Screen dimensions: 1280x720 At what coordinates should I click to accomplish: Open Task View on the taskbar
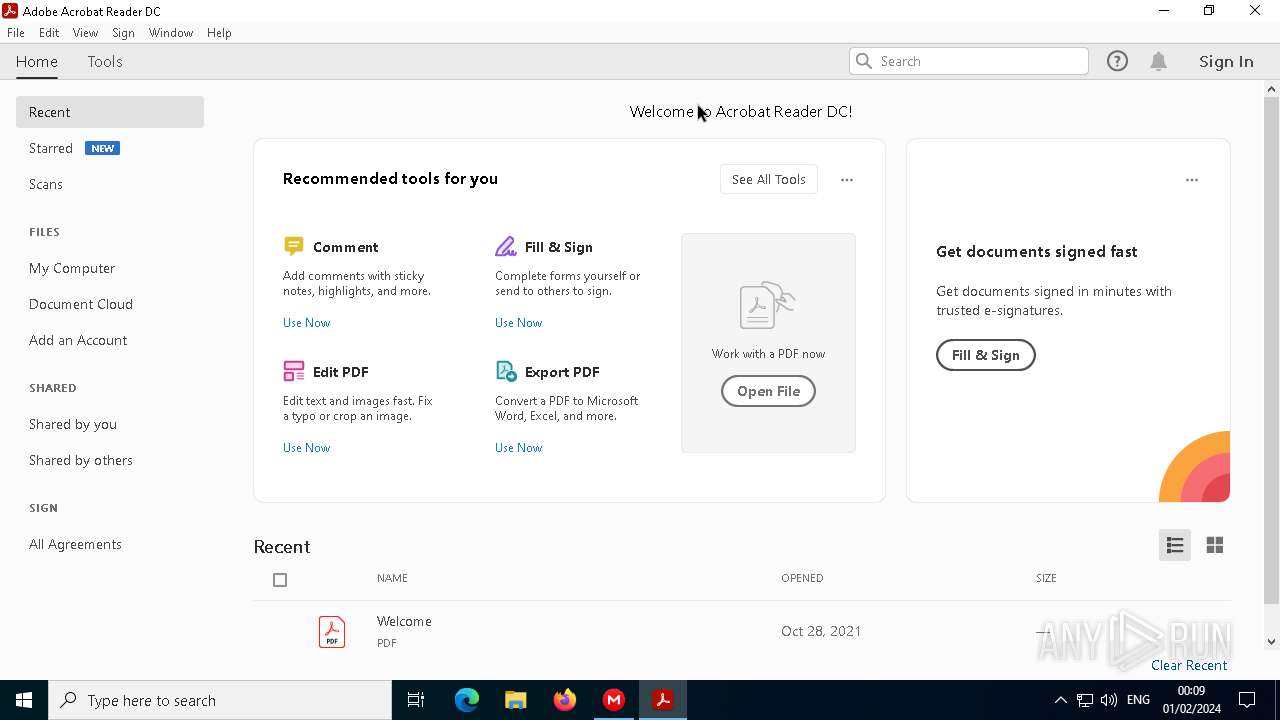[x=416, y=700]
